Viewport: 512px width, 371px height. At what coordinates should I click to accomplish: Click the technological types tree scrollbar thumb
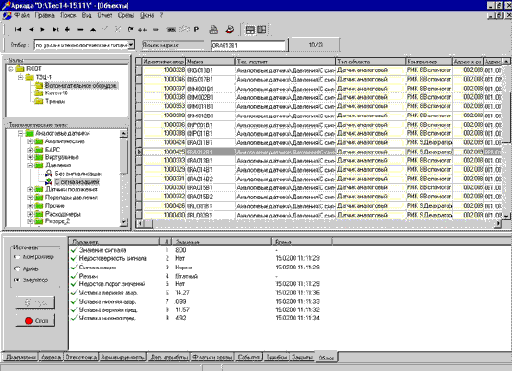[123, 156]
